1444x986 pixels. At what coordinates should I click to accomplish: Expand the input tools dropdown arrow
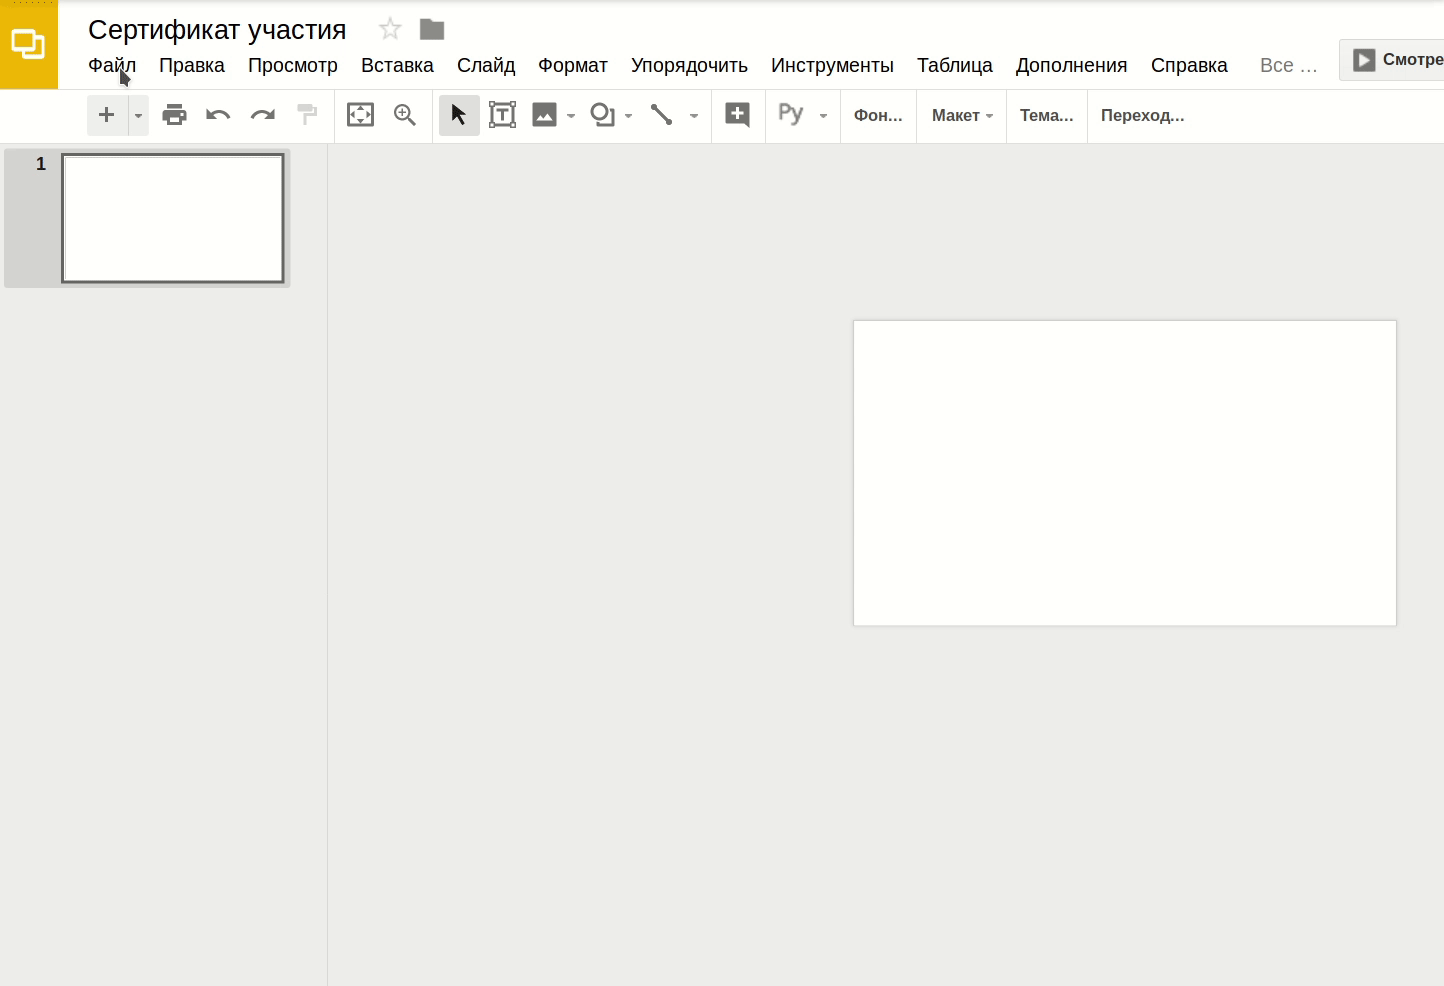pos(823,116)
